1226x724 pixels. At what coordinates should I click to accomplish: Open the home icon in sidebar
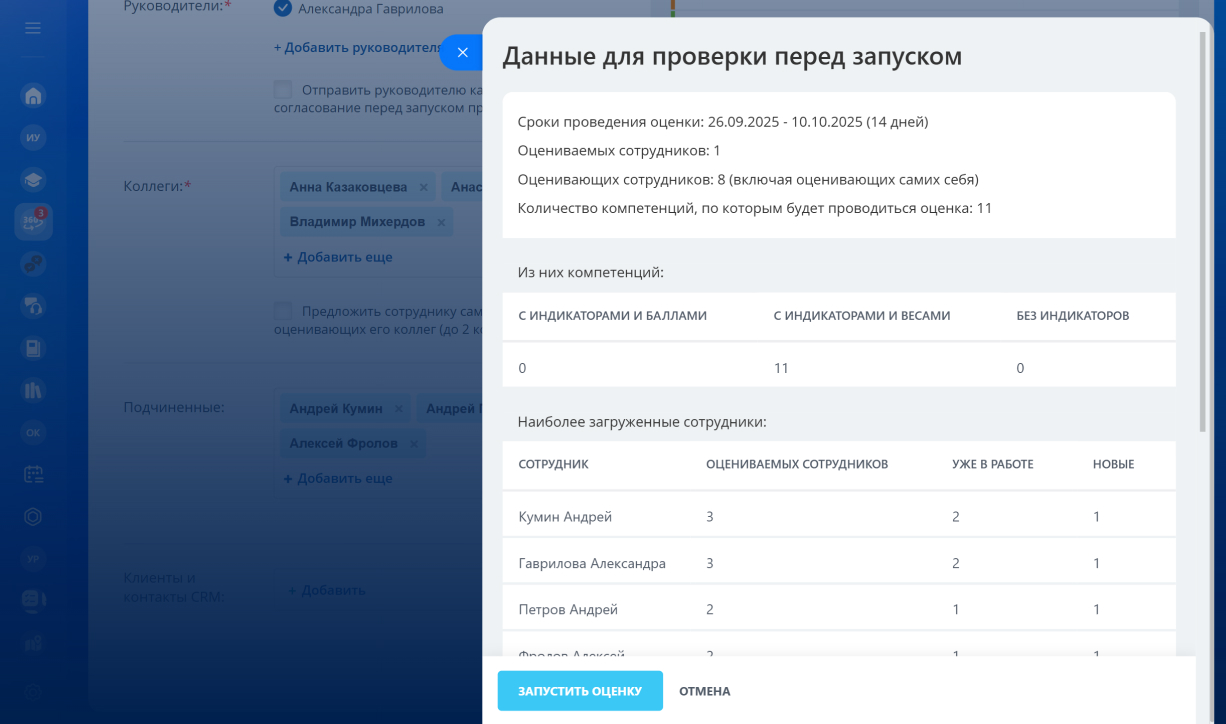[x=33, y=97]
